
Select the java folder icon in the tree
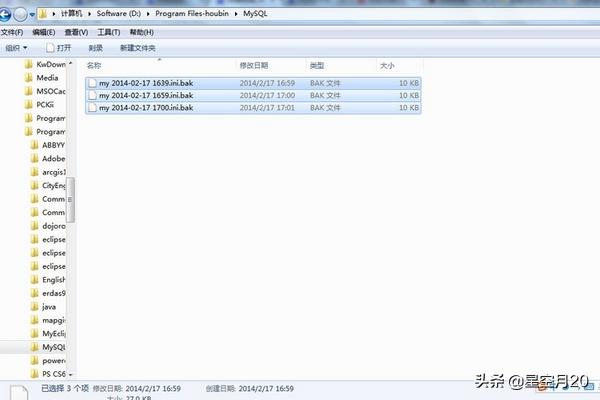[34, 307]
